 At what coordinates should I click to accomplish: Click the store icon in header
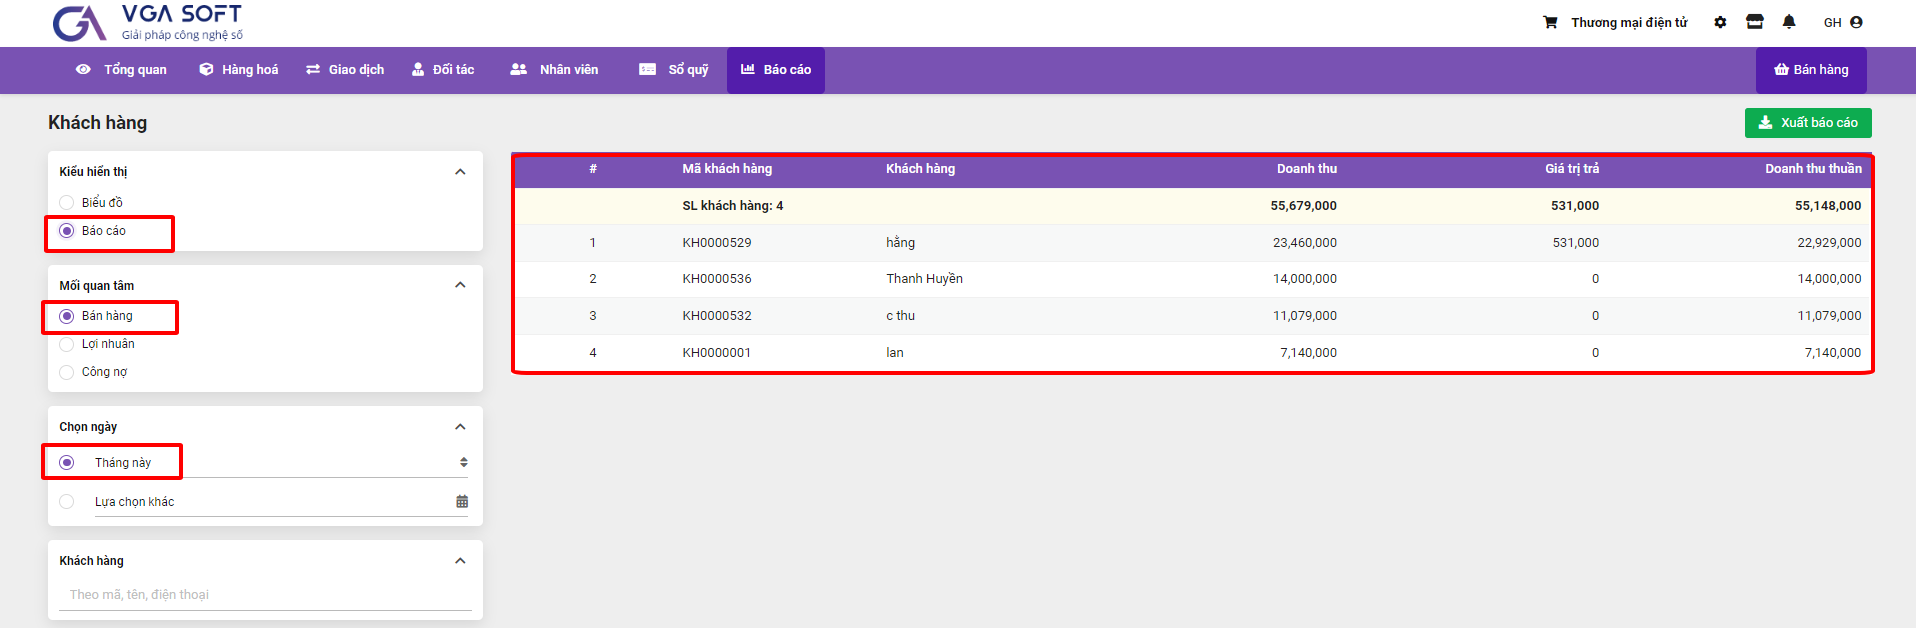1755,21
